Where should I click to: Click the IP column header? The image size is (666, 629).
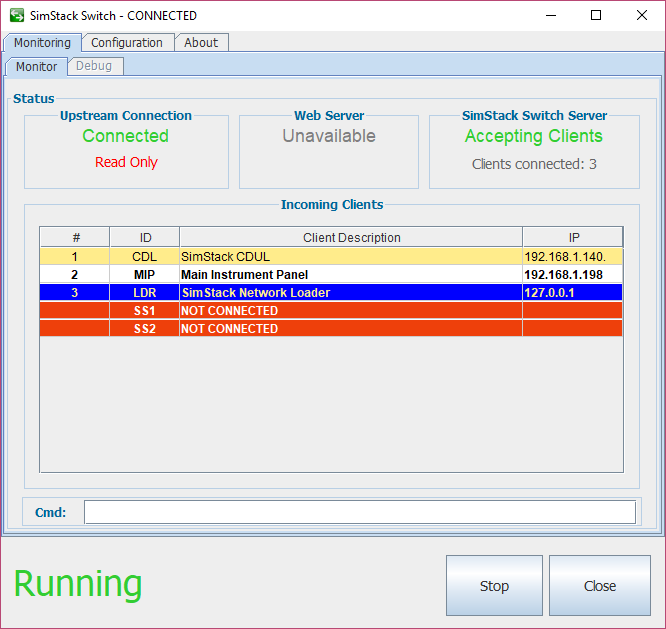[573, 237]
